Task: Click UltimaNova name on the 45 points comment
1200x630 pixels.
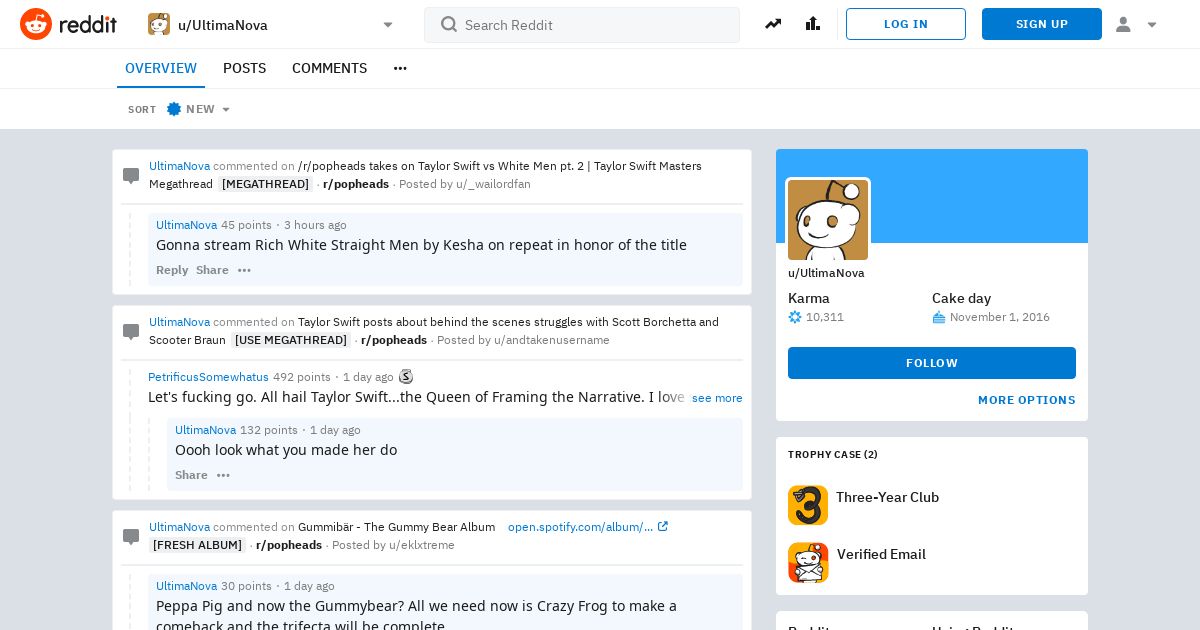Action: click(186, 225)
